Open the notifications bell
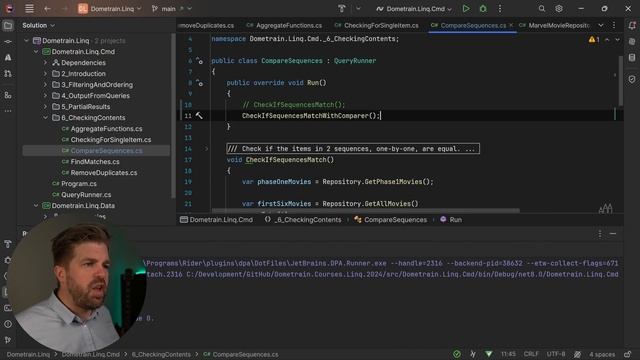 tap(632, 26)
